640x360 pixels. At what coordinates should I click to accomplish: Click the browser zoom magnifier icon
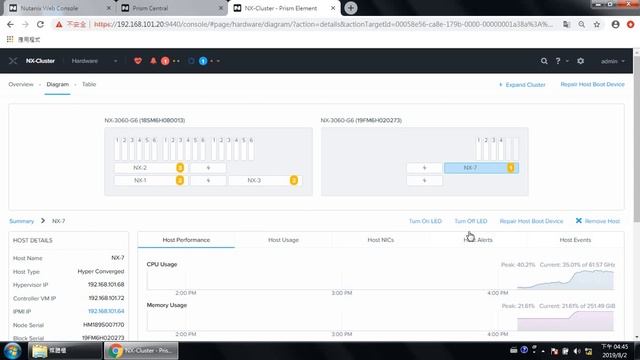tap(582, 24)
